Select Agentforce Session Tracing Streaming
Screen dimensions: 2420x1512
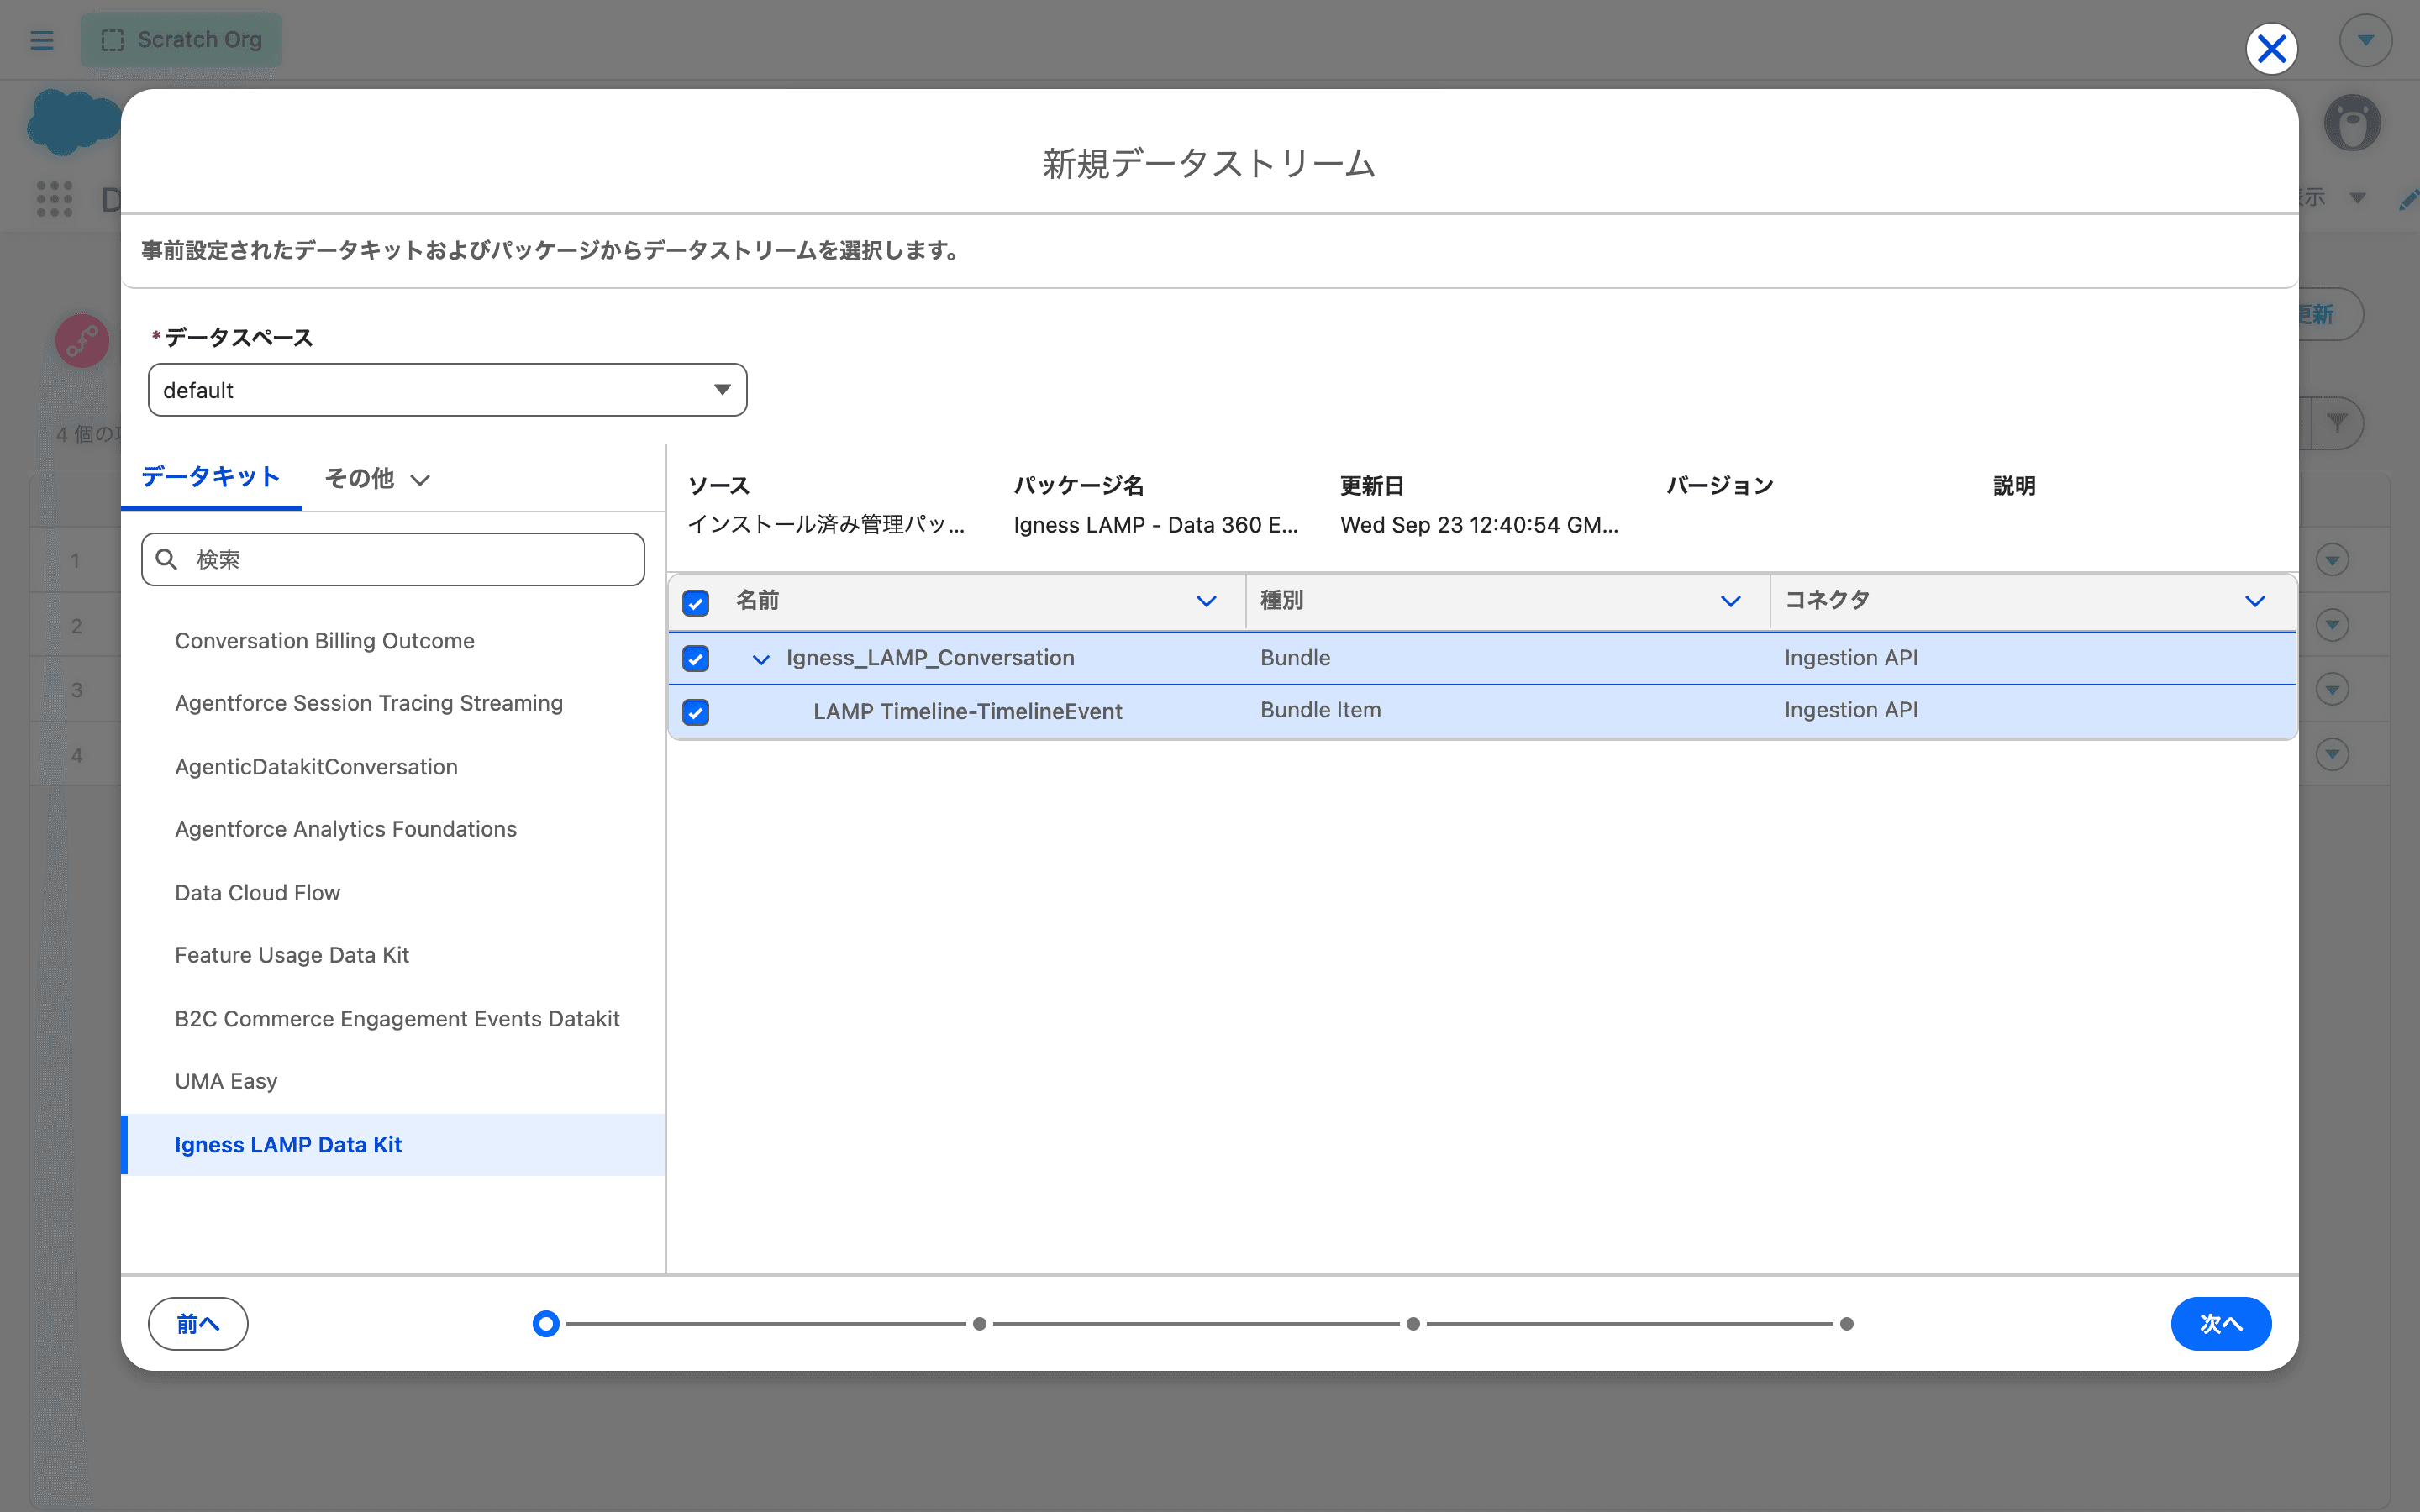pyautogui.click(x=393, y=703)
